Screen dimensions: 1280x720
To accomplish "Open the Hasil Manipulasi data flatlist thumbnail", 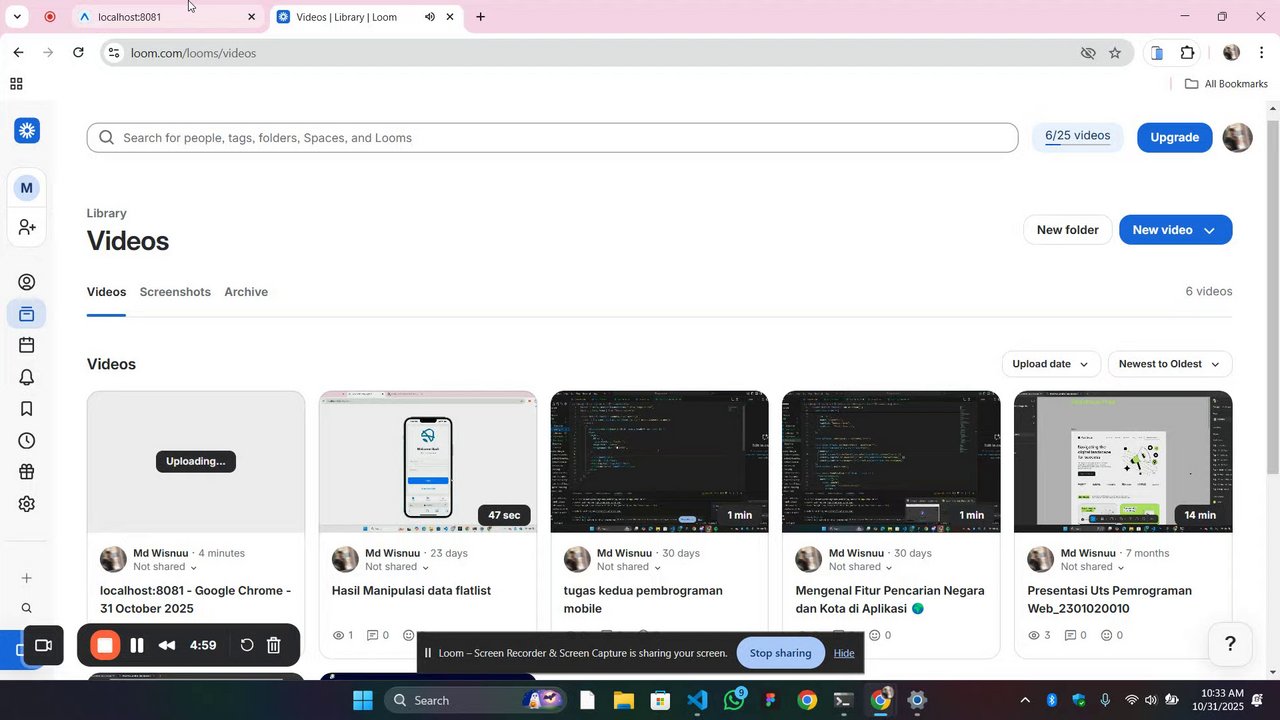I will tap(428, 462).
